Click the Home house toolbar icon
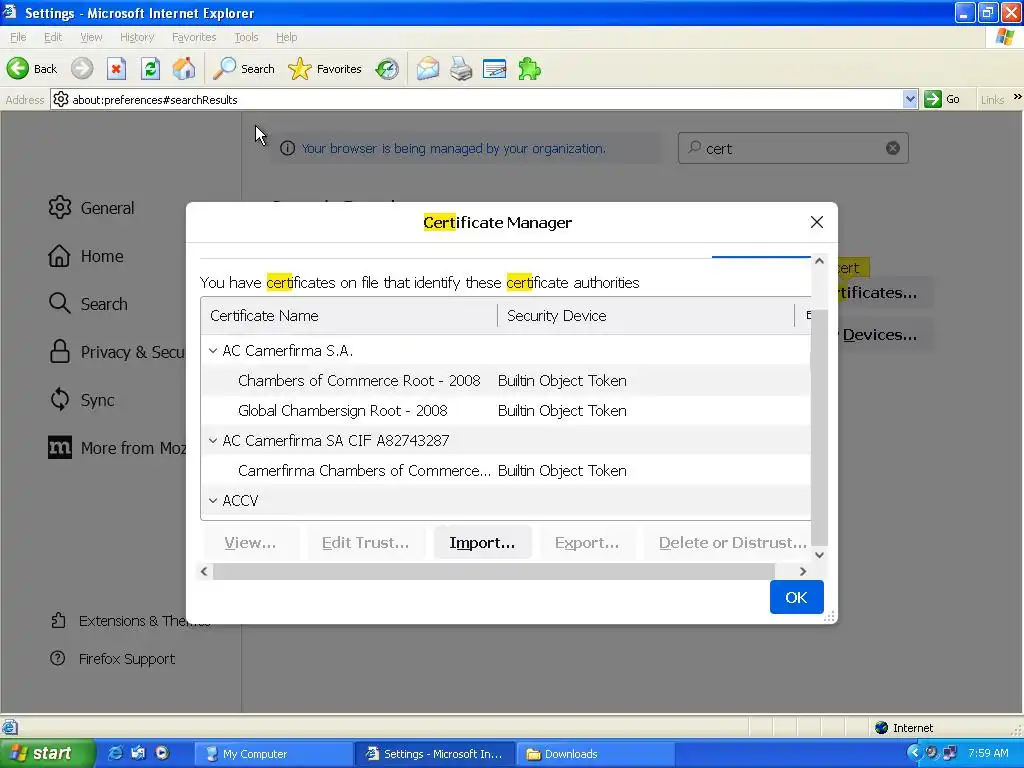The image size is (1024, 768). (184, 69)
